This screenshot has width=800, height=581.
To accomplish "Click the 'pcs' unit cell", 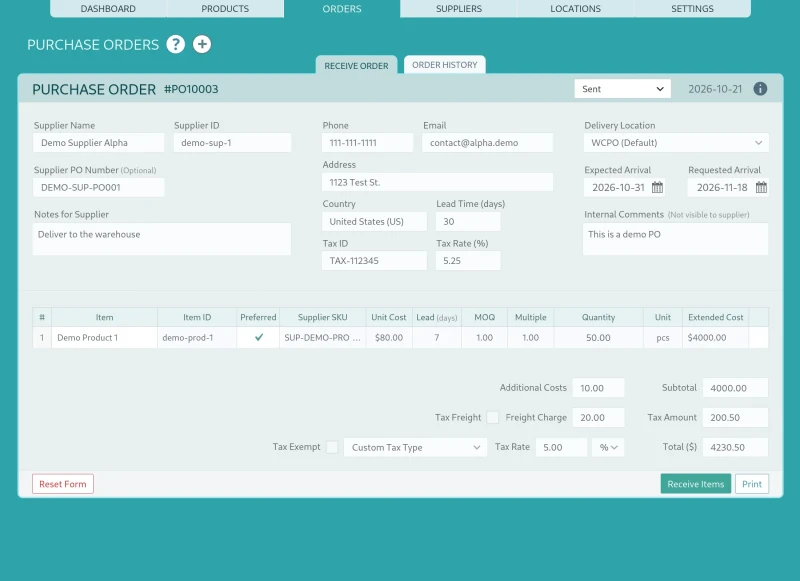I will [663, 338].
